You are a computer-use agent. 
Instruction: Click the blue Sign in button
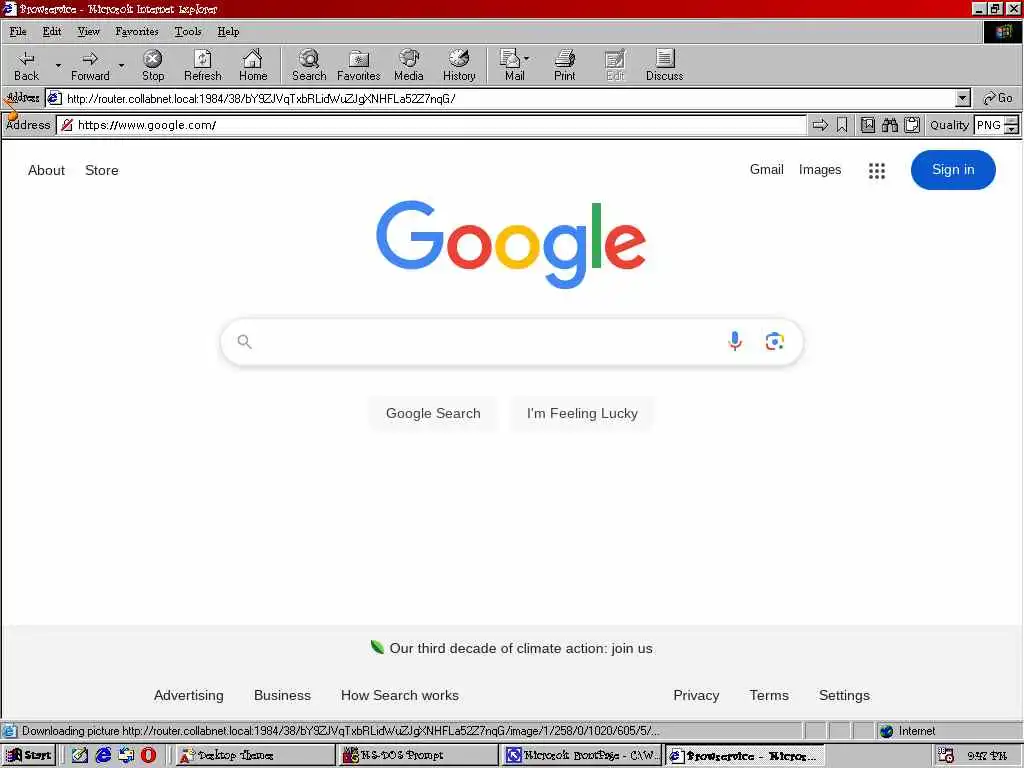point(953,170)
